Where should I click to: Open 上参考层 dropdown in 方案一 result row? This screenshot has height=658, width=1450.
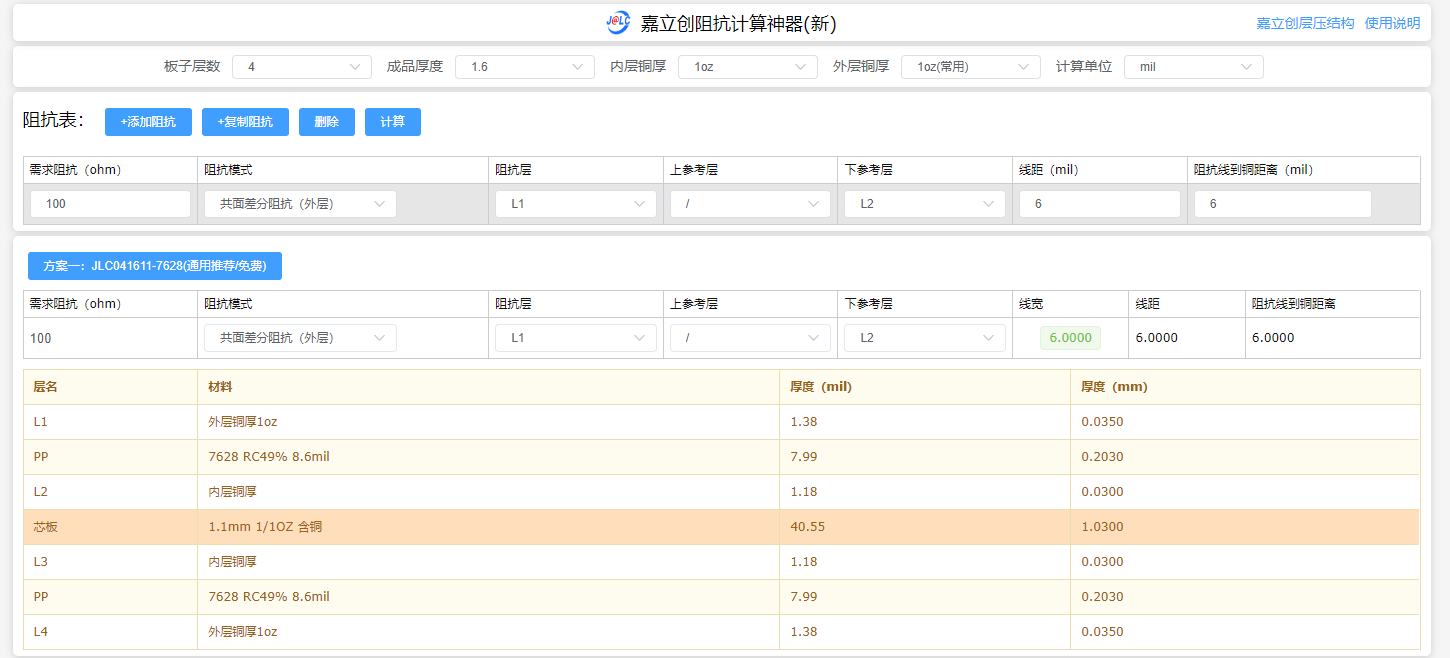point(750,338)
